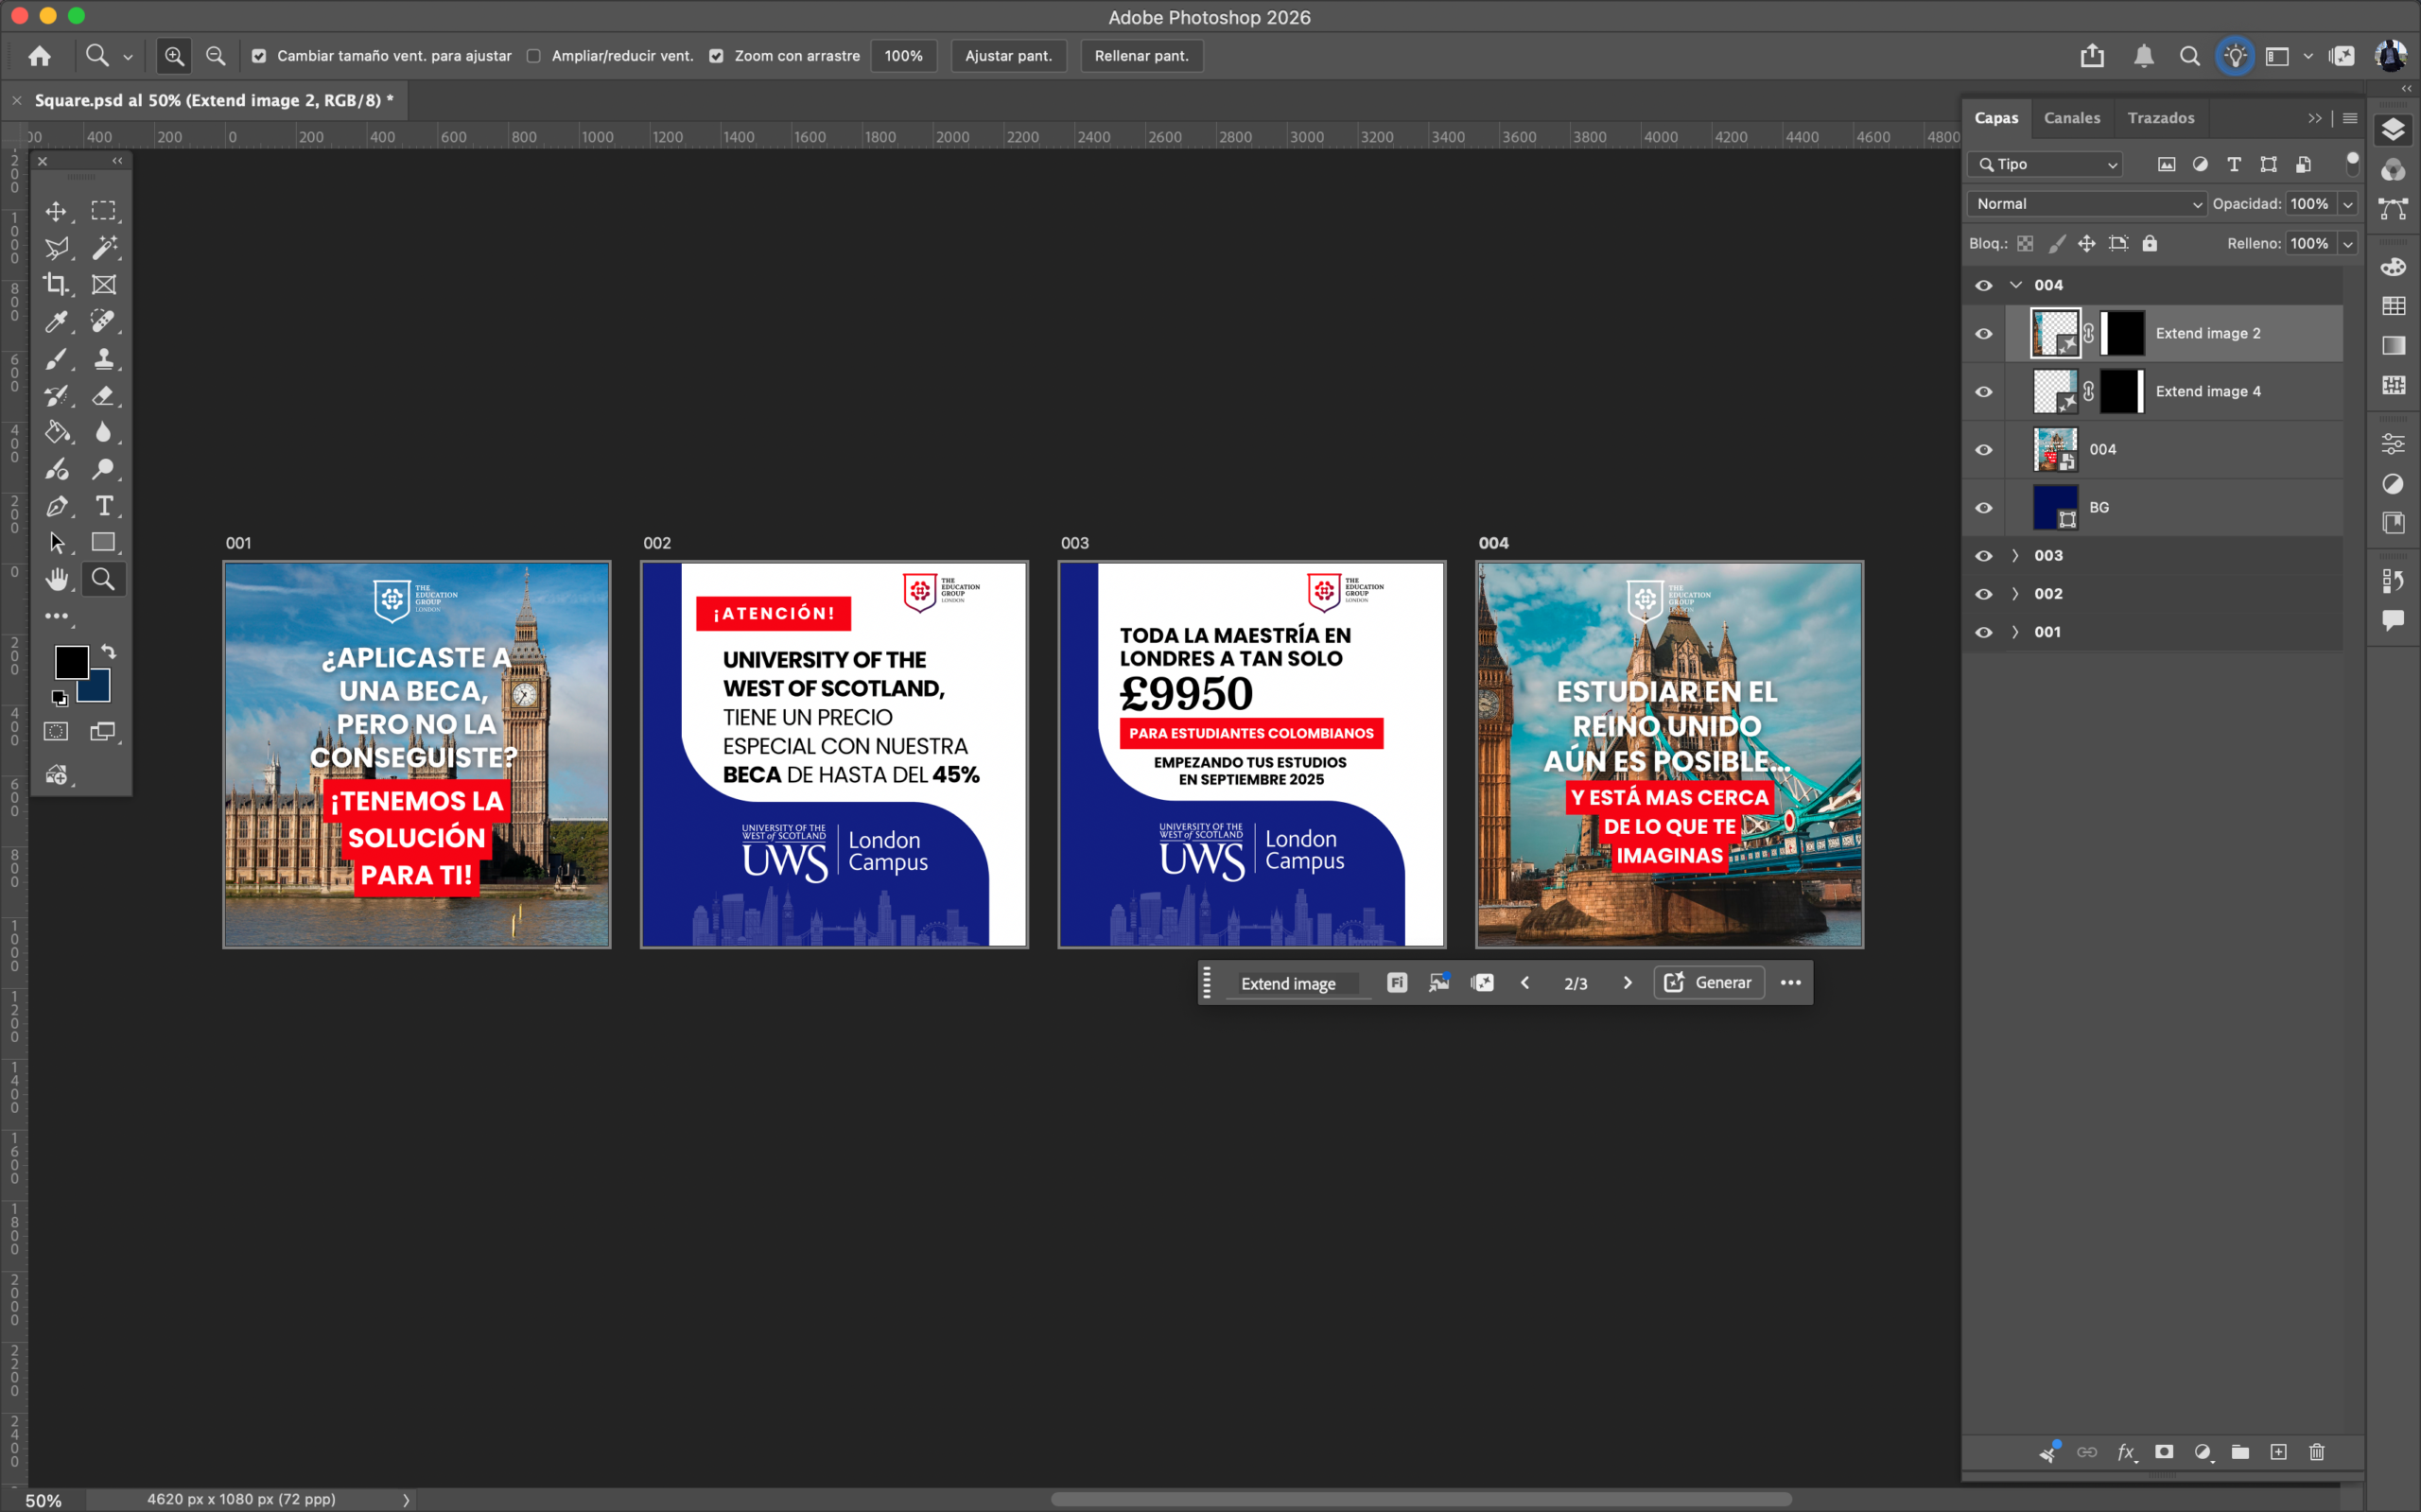Select the Clone Stamp tool

click(103, 358)
